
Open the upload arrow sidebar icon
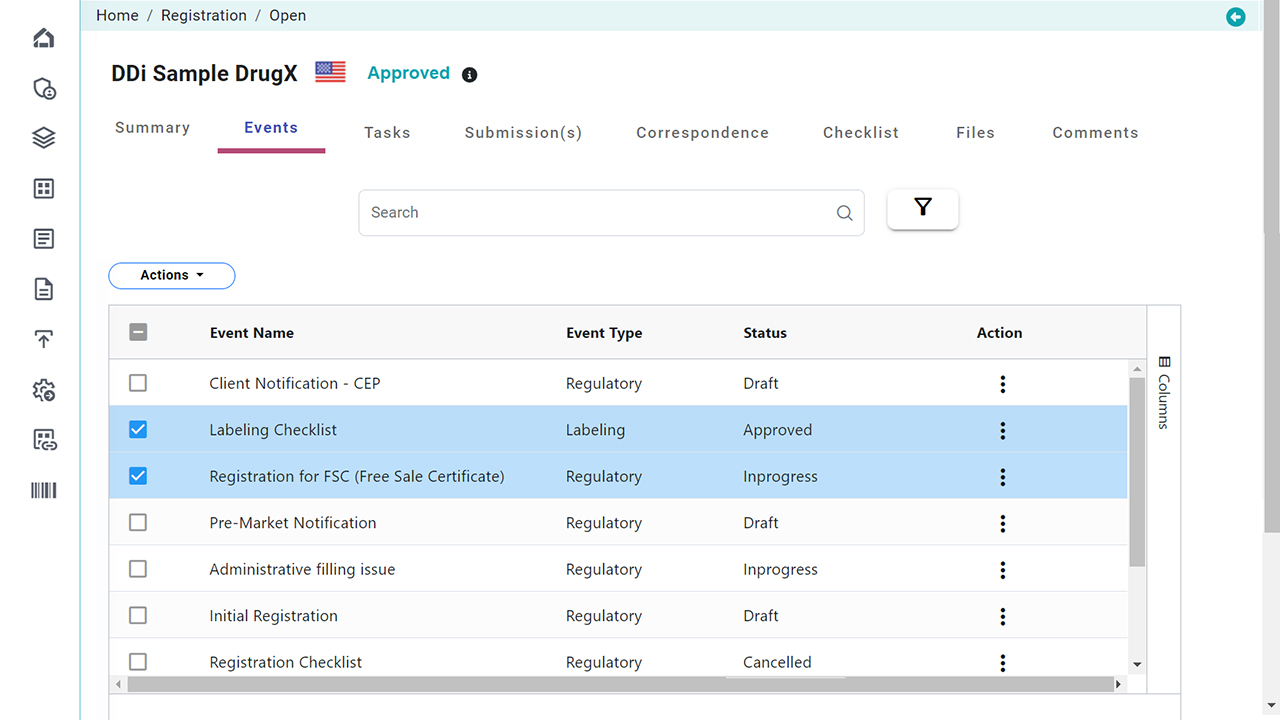pyautogui.click(x=44, y=340)
